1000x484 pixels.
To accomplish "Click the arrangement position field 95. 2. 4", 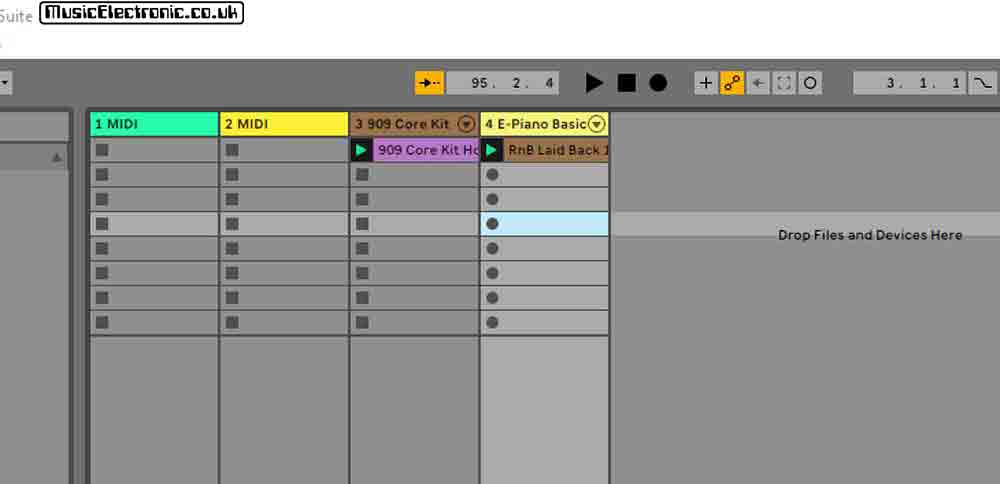I will [x=503, y=83].
